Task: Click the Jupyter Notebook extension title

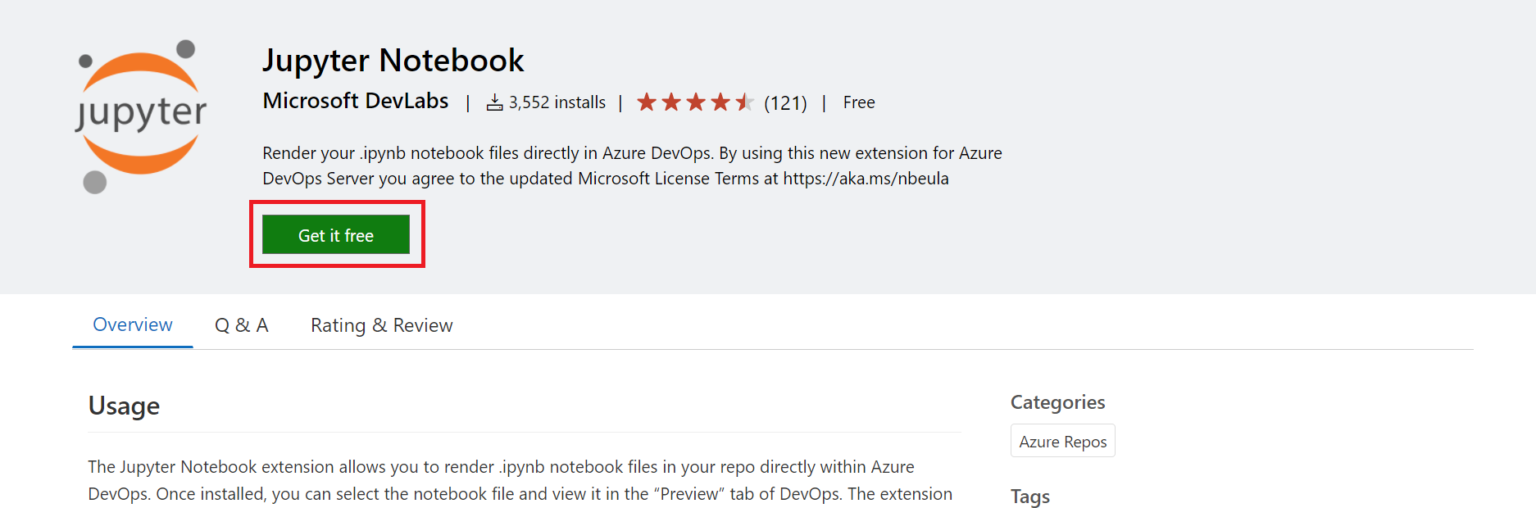Action: click(x=393, y=60)
